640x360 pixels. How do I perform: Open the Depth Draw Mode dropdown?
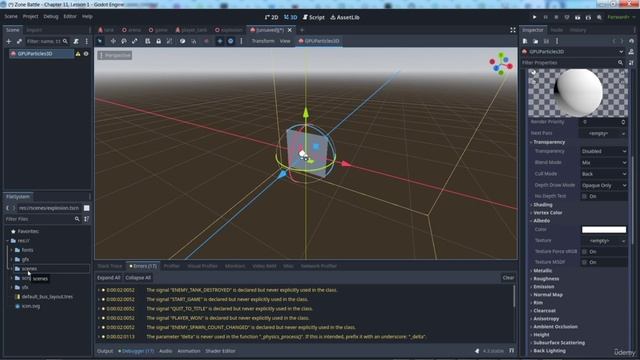[604, 185]
